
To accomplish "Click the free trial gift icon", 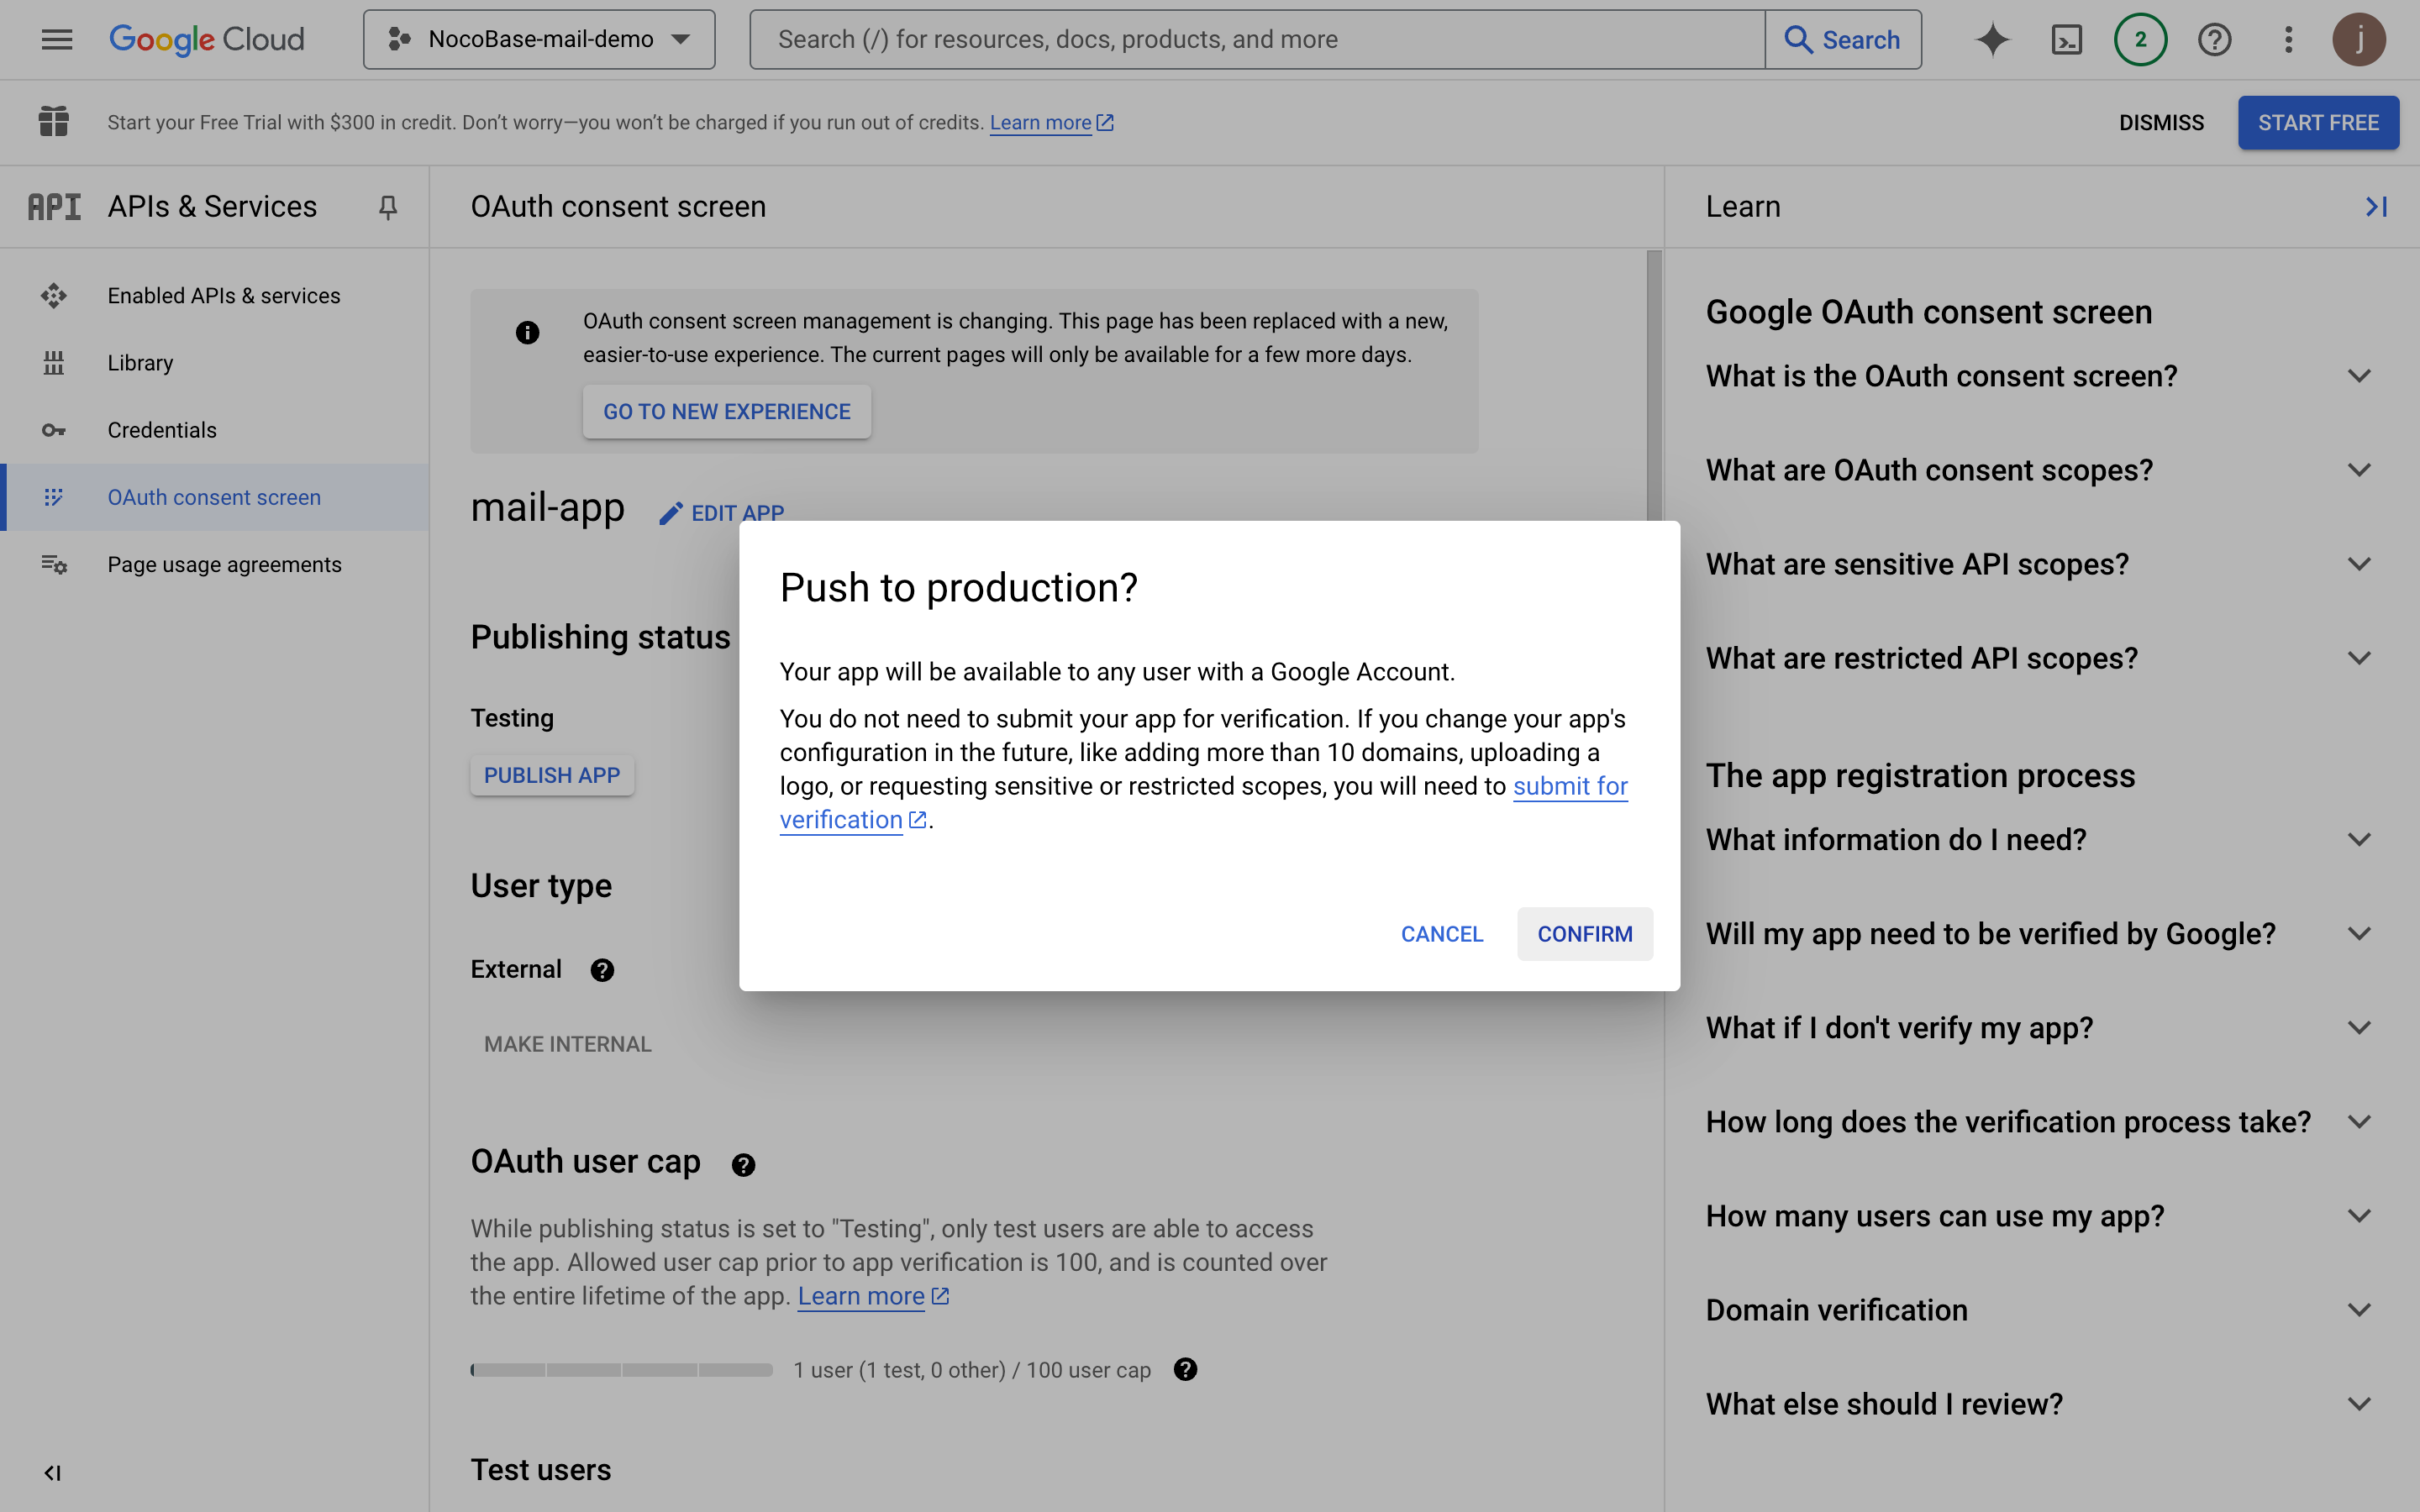I will tap(52, 121).
